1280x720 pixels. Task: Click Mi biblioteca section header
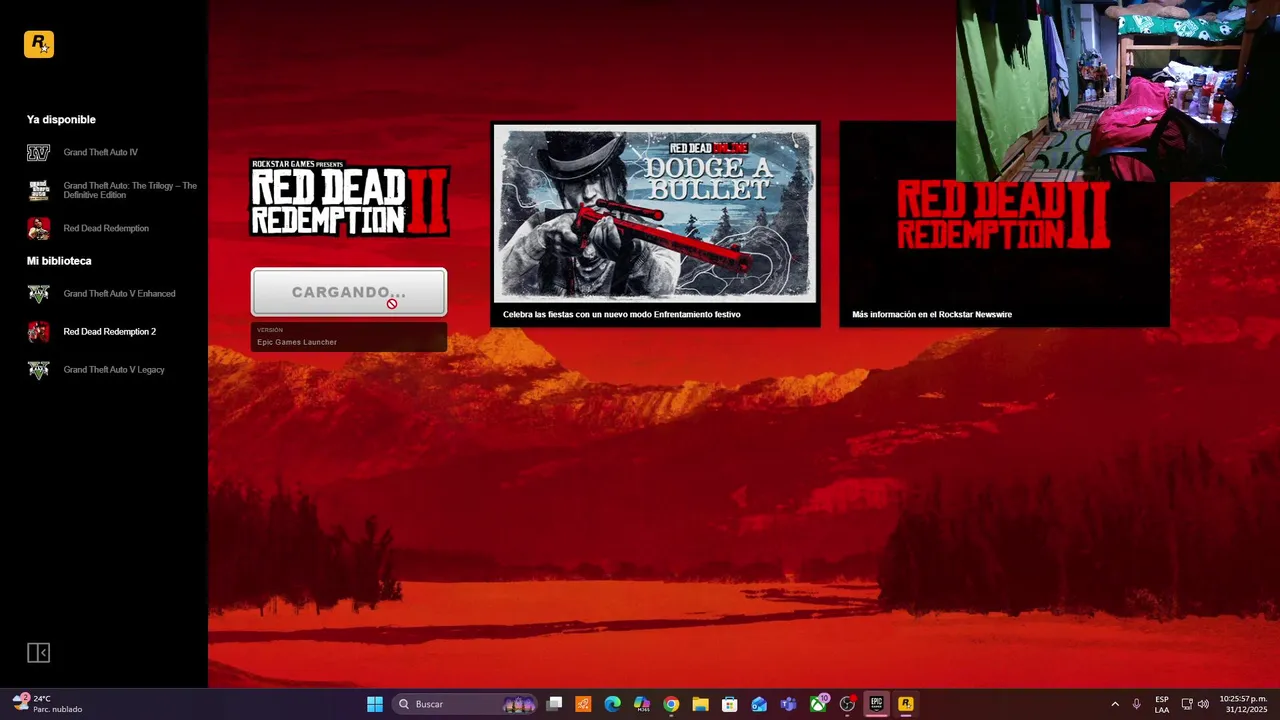(x=59, y=261)
